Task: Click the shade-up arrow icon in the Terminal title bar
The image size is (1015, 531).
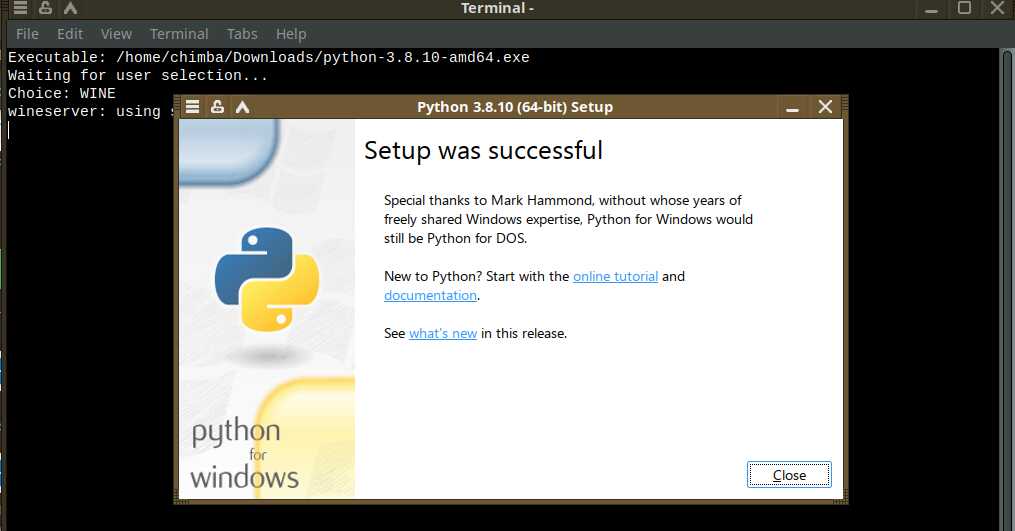Action: point(71,8)
